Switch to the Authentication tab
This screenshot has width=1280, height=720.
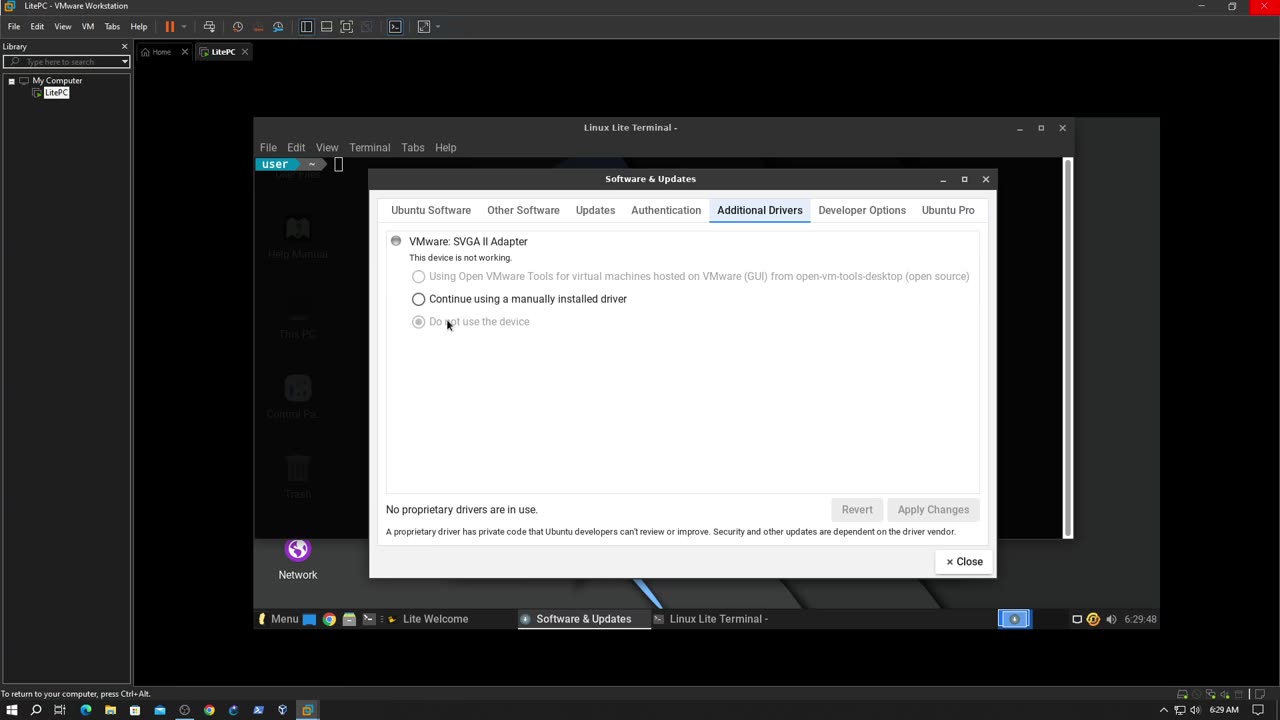point(666,210)
